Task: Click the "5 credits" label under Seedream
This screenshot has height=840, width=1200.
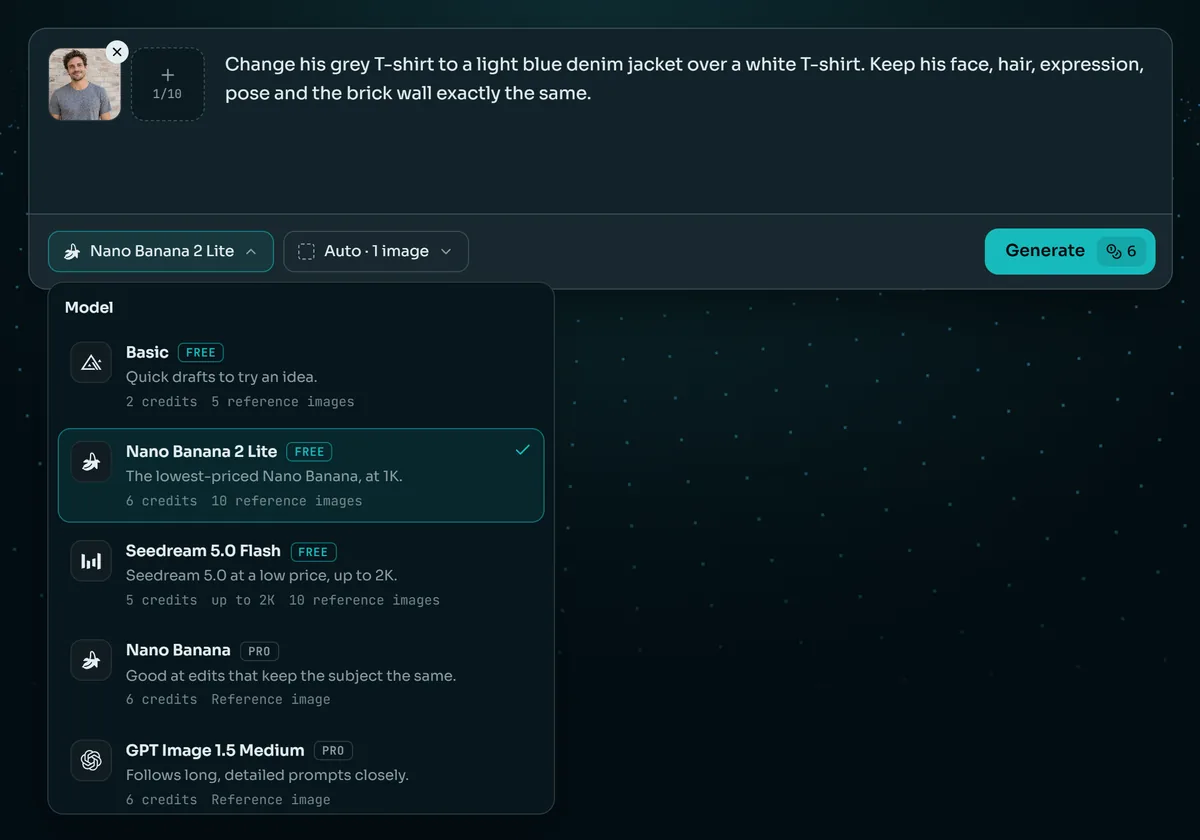Action: click(161, 601)
